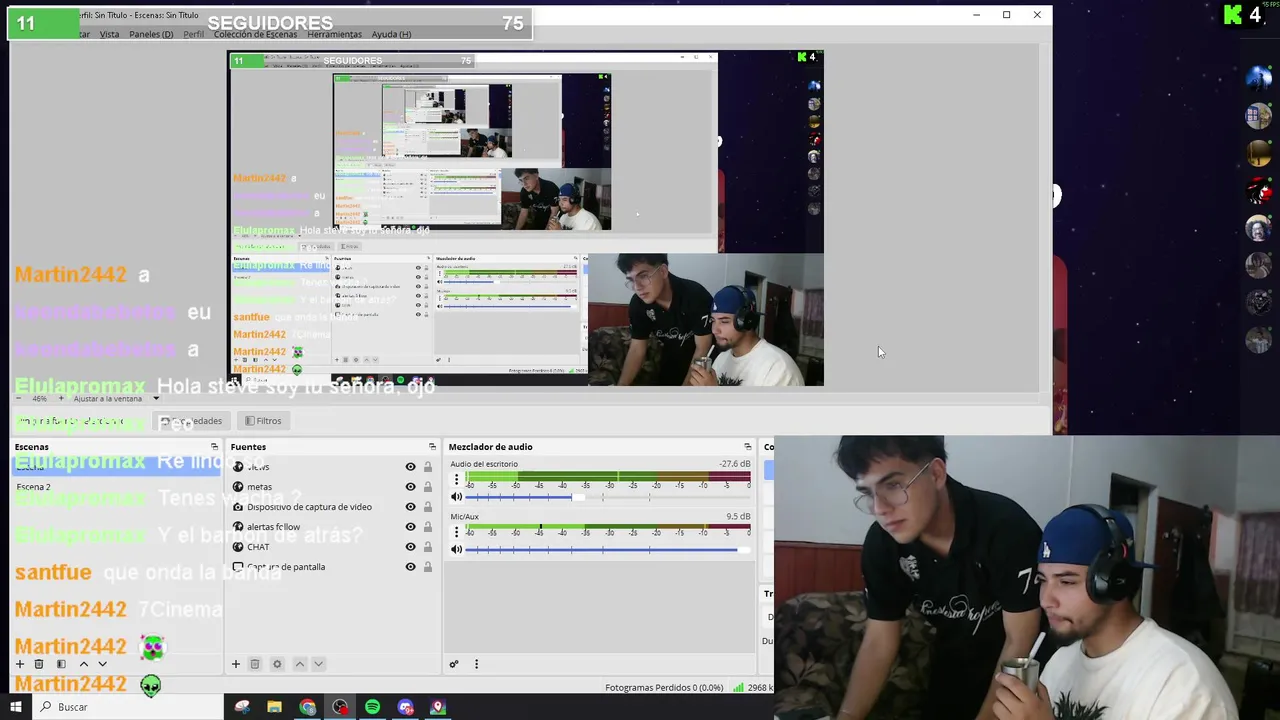This screenshot has width=1280, height=720.
Task: Open advanced audio properties gear in mixer
Action: point(454,664)
